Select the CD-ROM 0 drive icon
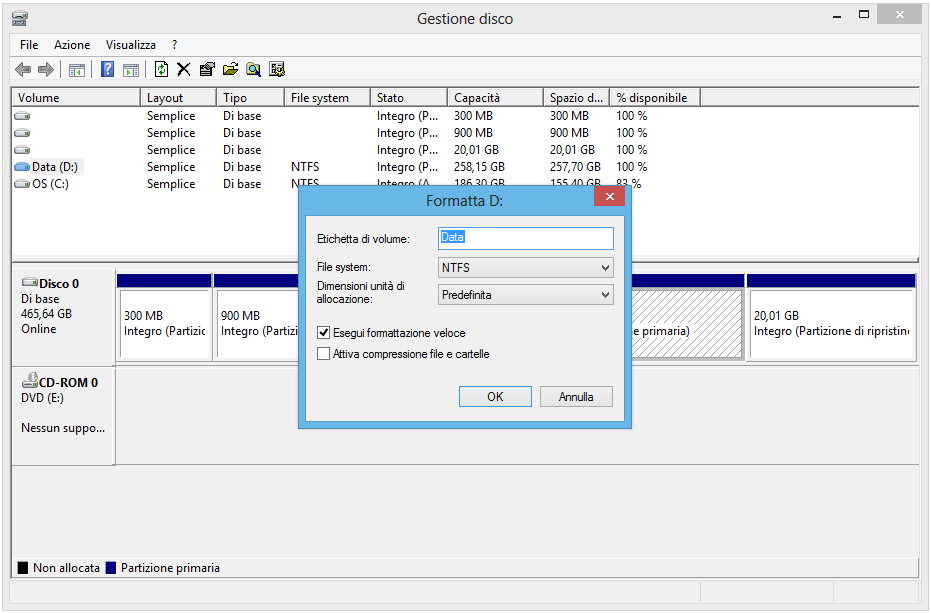Viewport: 931px width, 613px height. tap(30, 382)
